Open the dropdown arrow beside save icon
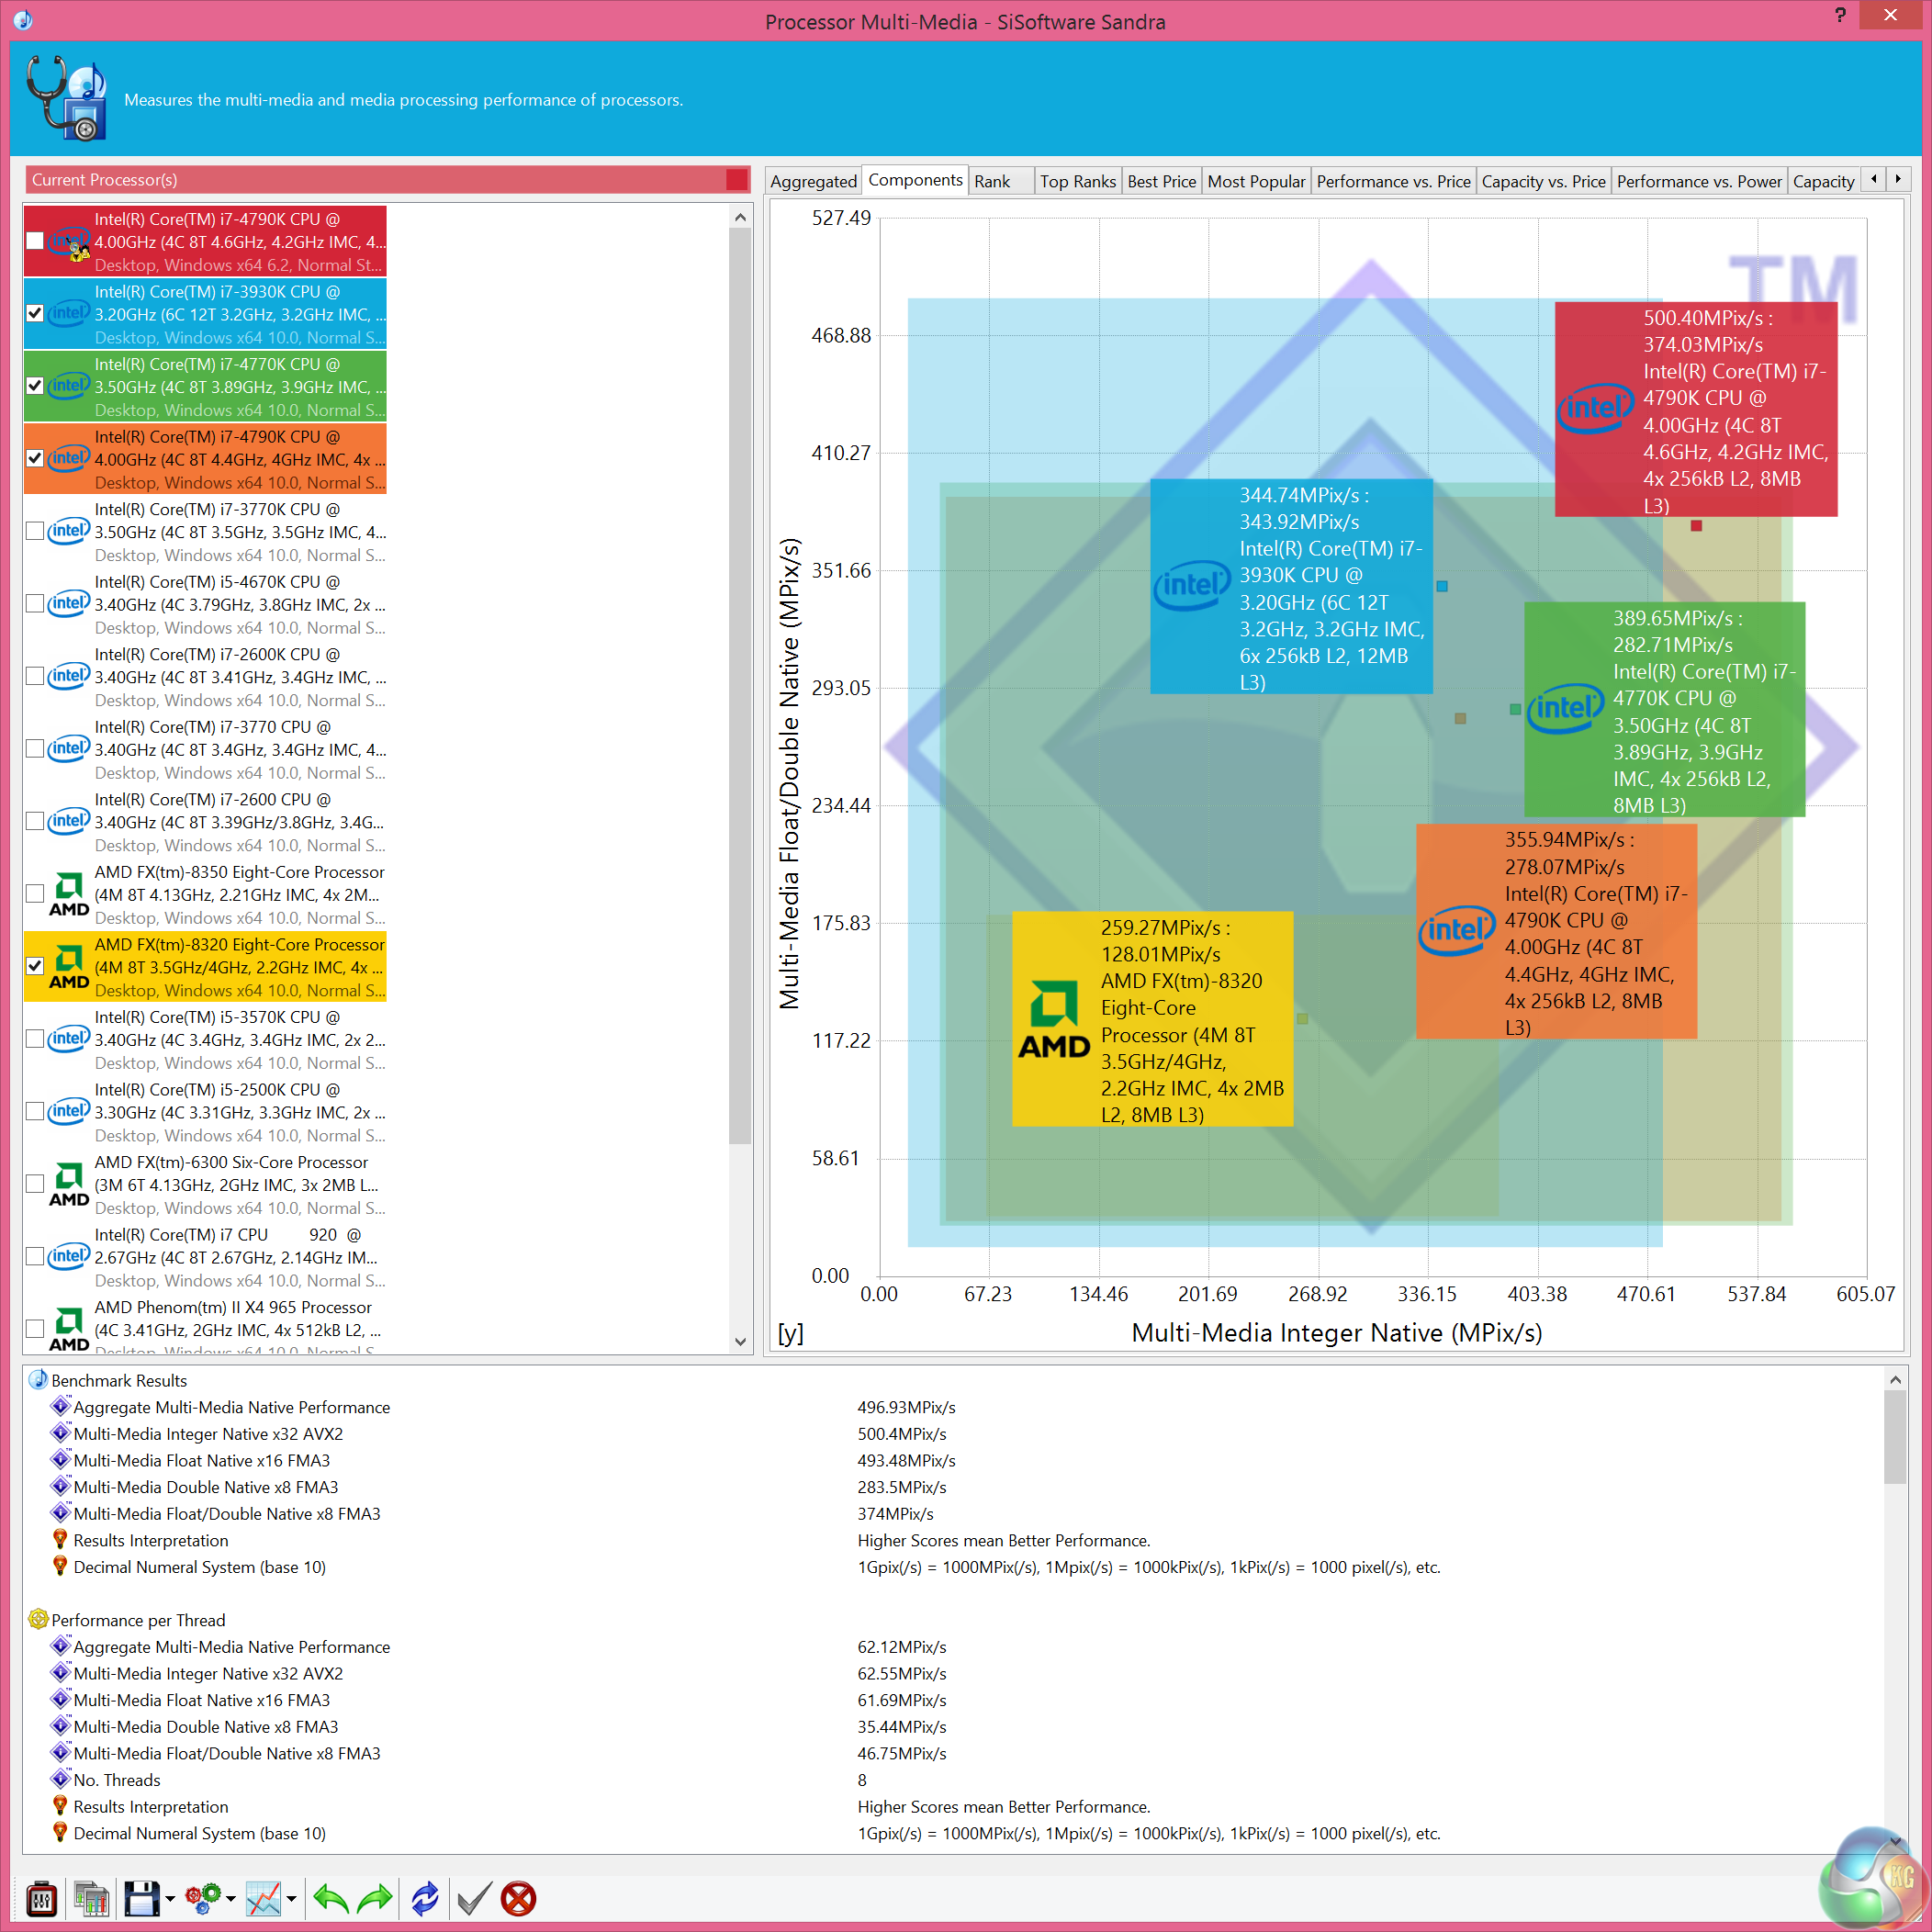The width and height of the screenshot is (1932, 1932). coord(170,1898)
